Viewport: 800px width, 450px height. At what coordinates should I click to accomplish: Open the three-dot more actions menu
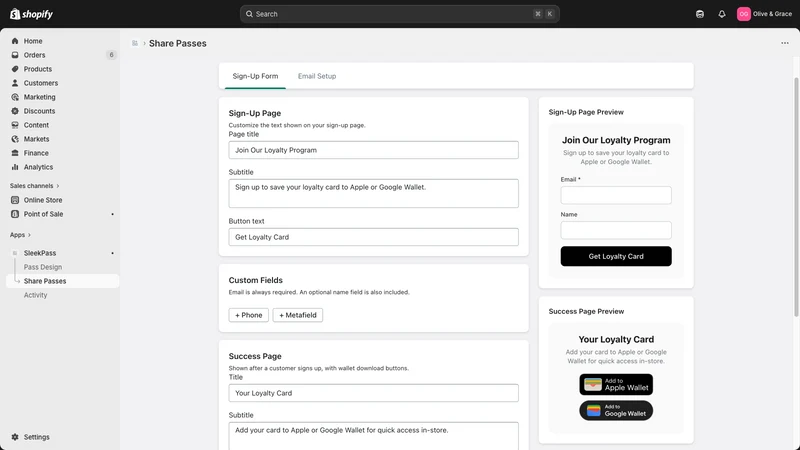[785, 43]
